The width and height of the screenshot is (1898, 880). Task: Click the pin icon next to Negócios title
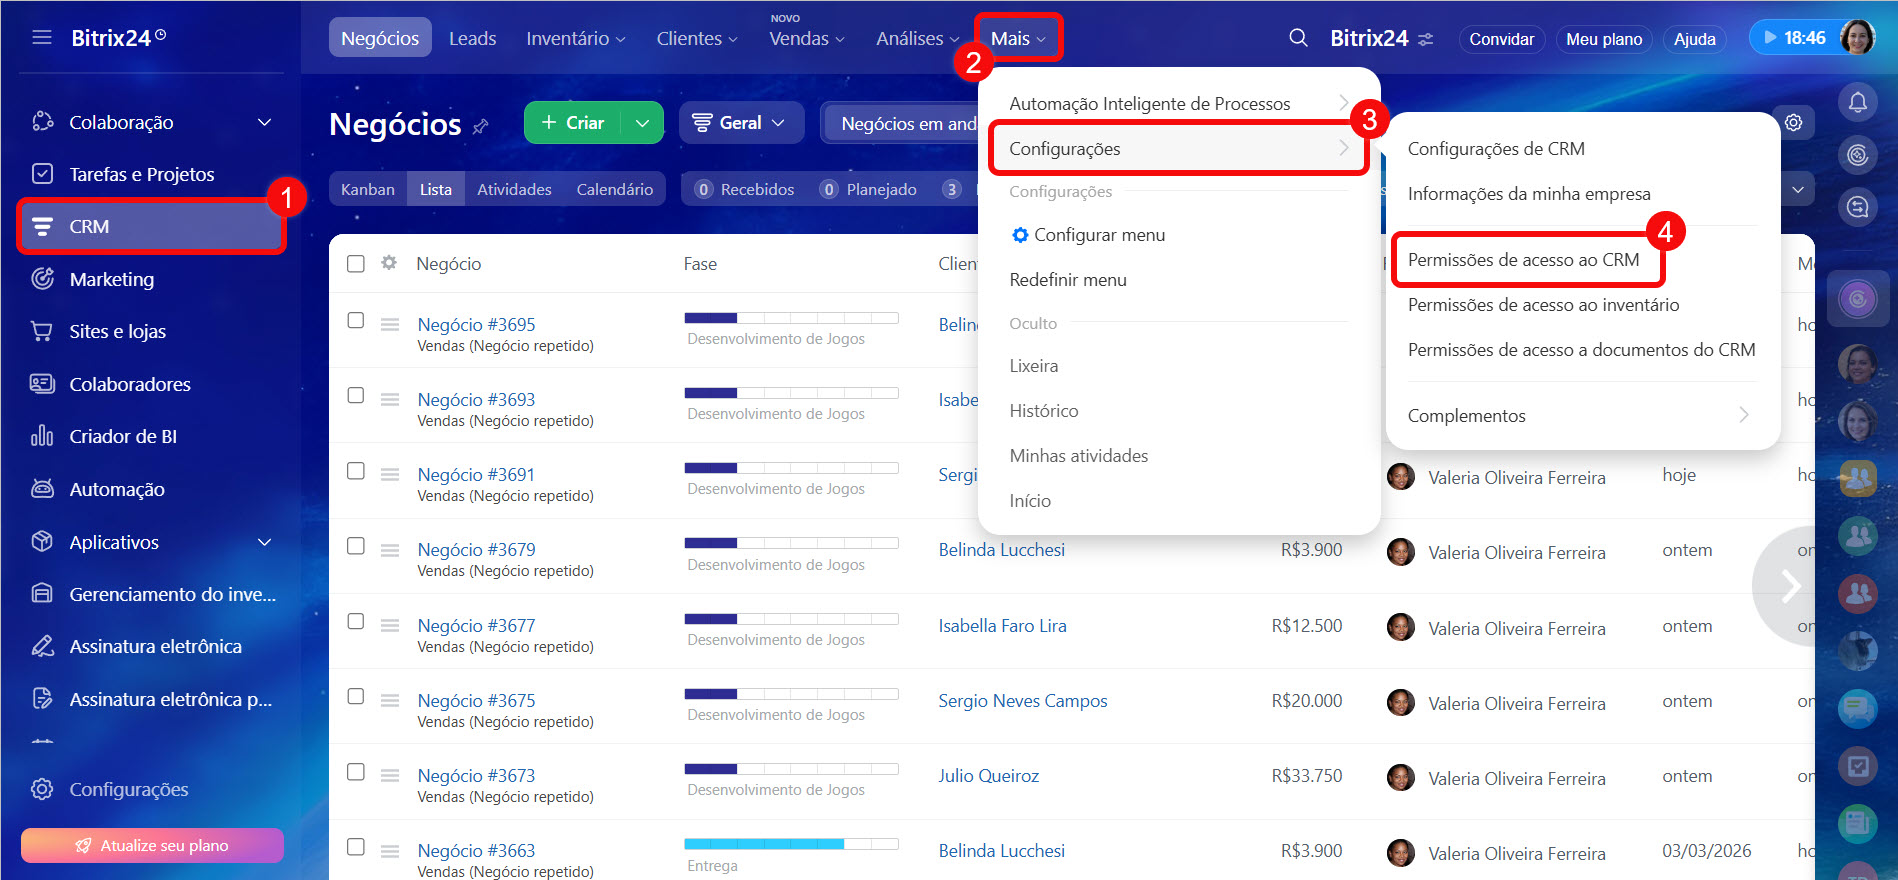481,126
